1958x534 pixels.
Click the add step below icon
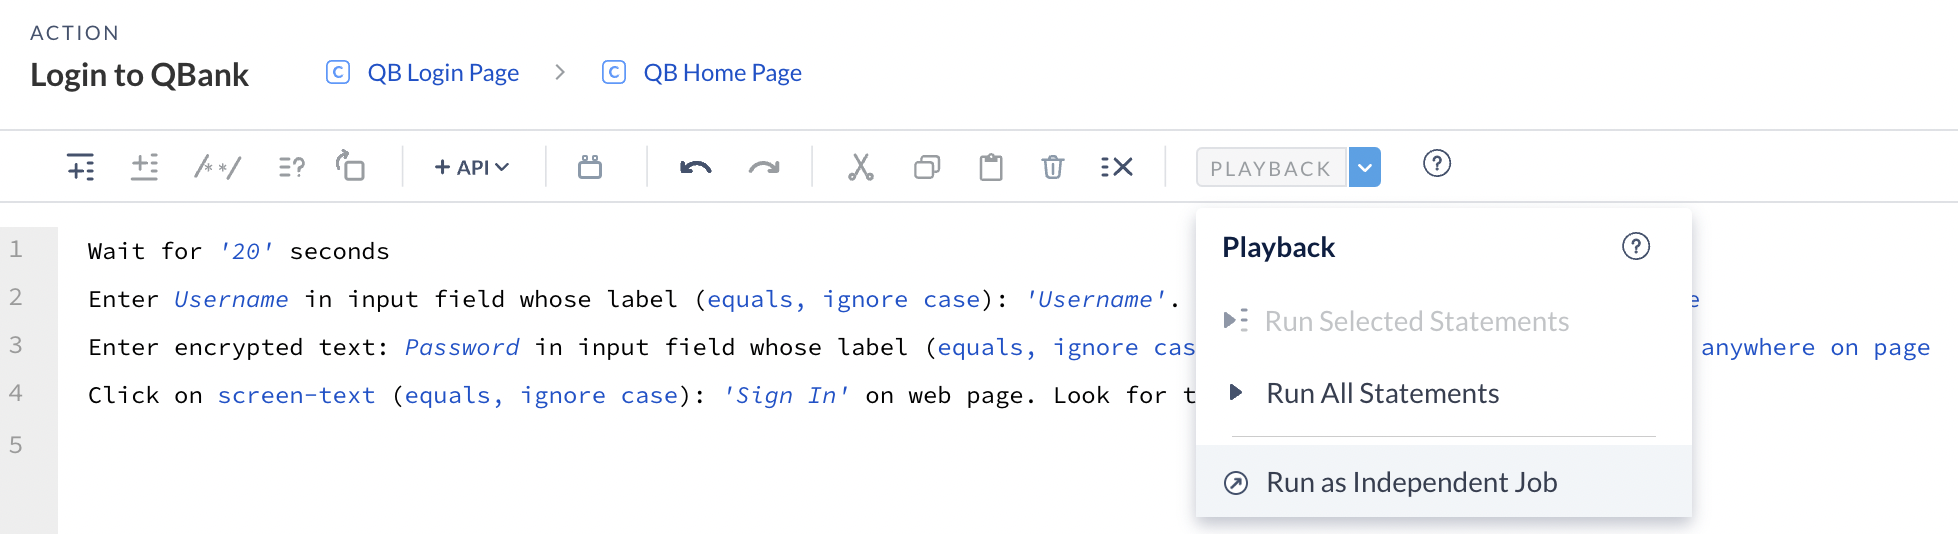[x=145, y=167]
